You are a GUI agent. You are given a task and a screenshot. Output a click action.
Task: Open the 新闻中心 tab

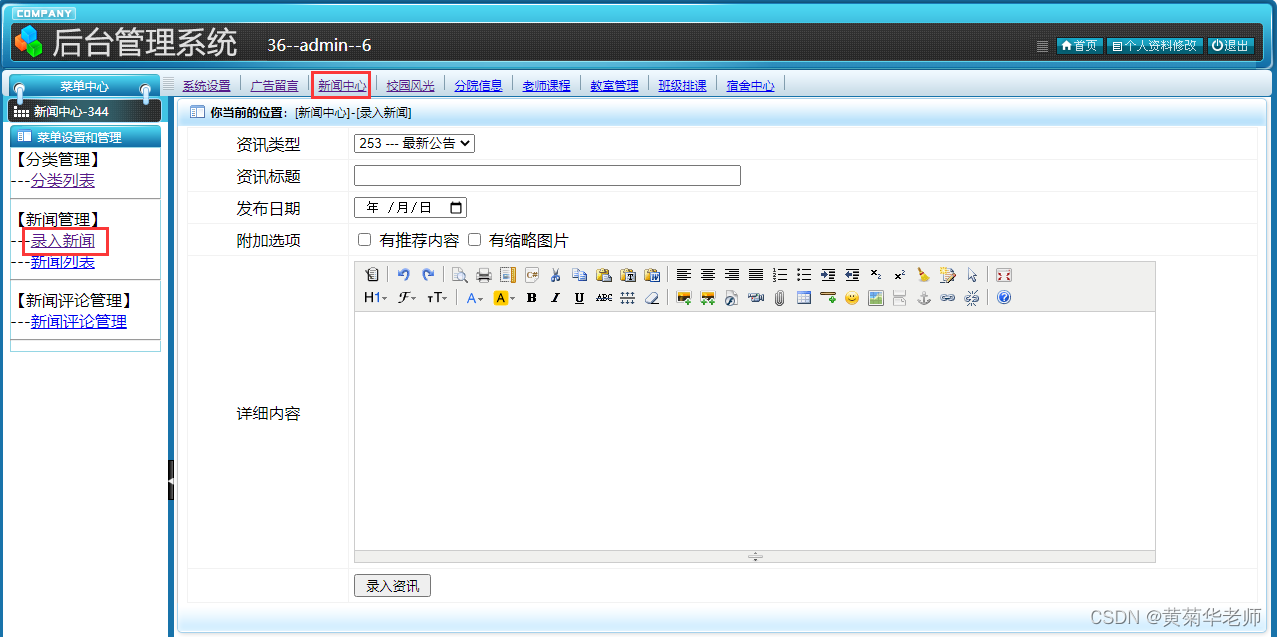coord(342,86)
